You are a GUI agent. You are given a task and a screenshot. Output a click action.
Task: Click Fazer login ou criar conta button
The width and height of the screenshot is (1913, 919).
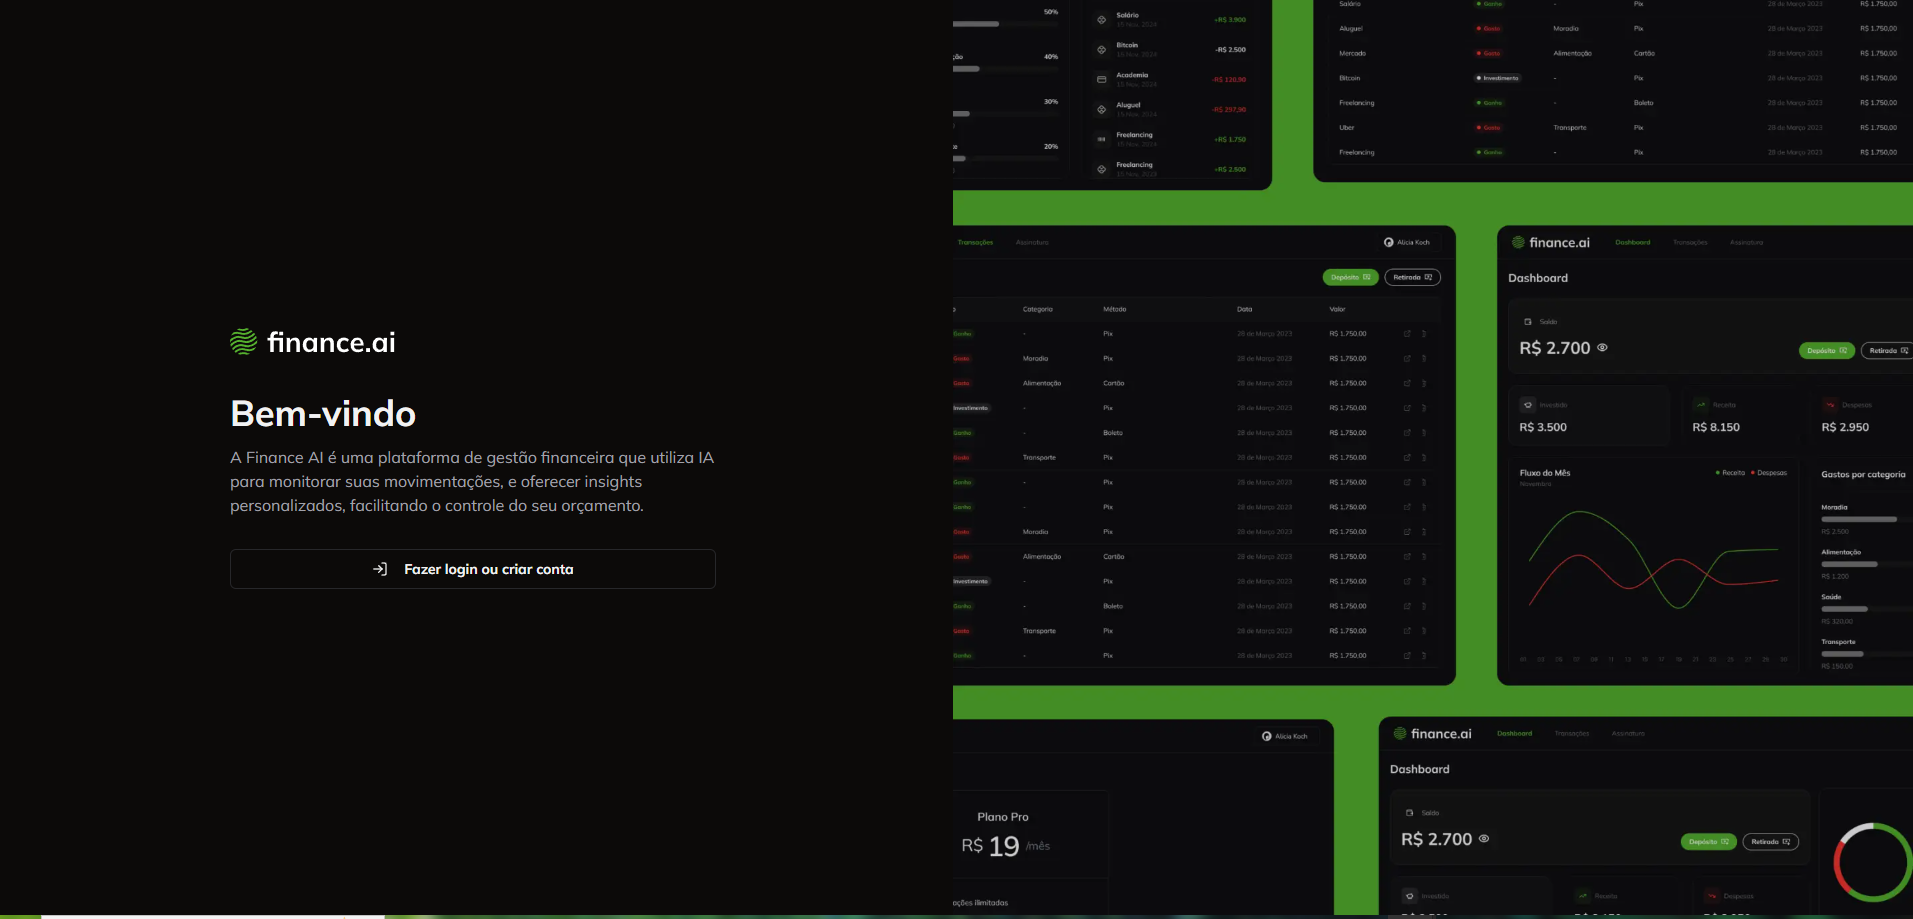472,569
